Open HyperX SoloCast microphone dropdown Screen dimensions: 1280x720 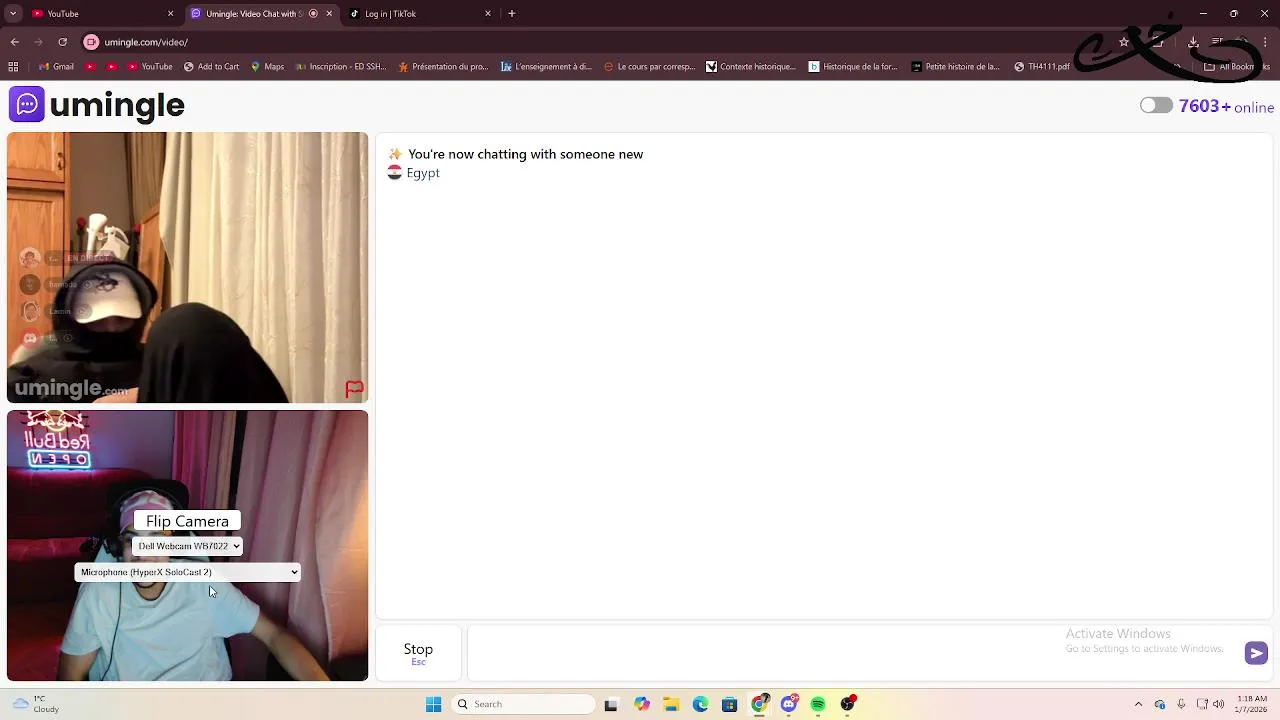187,572
